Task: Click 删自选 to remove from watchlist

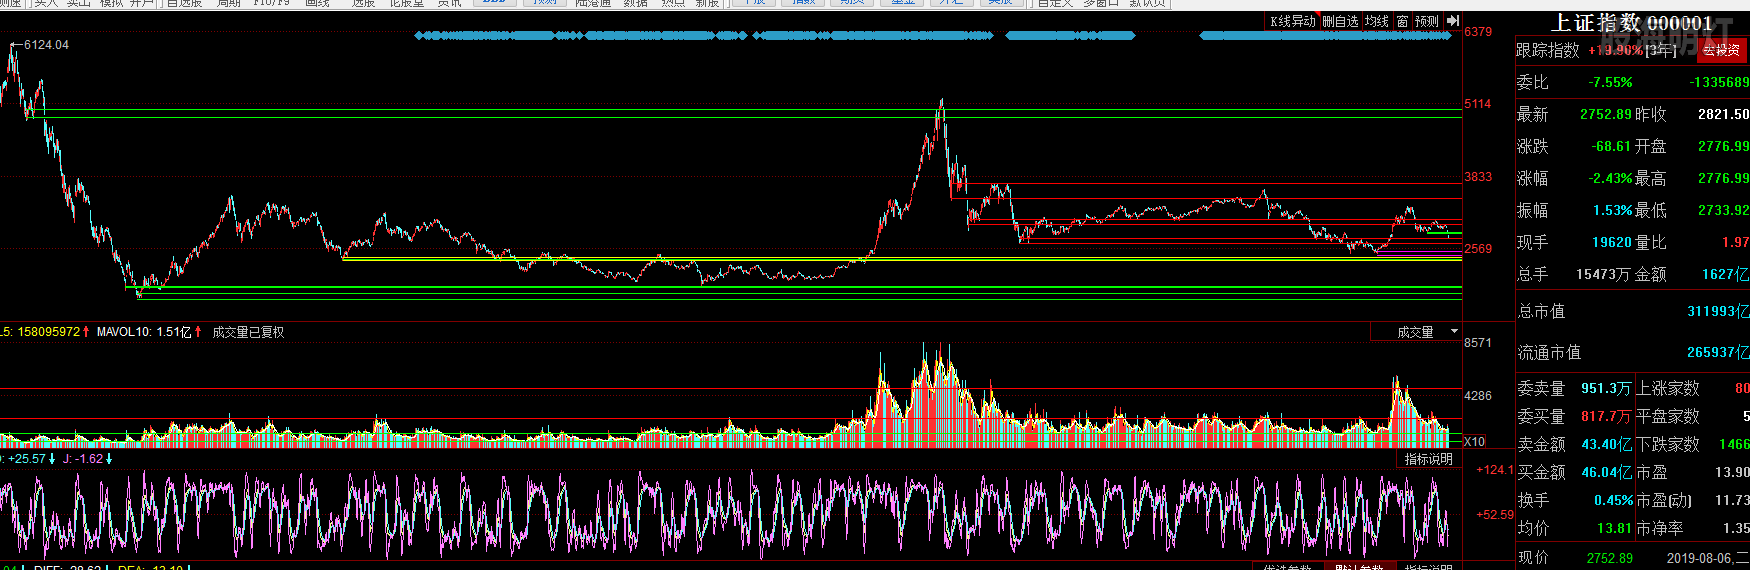Action: pyautogui.click(x=1340, y=21)
